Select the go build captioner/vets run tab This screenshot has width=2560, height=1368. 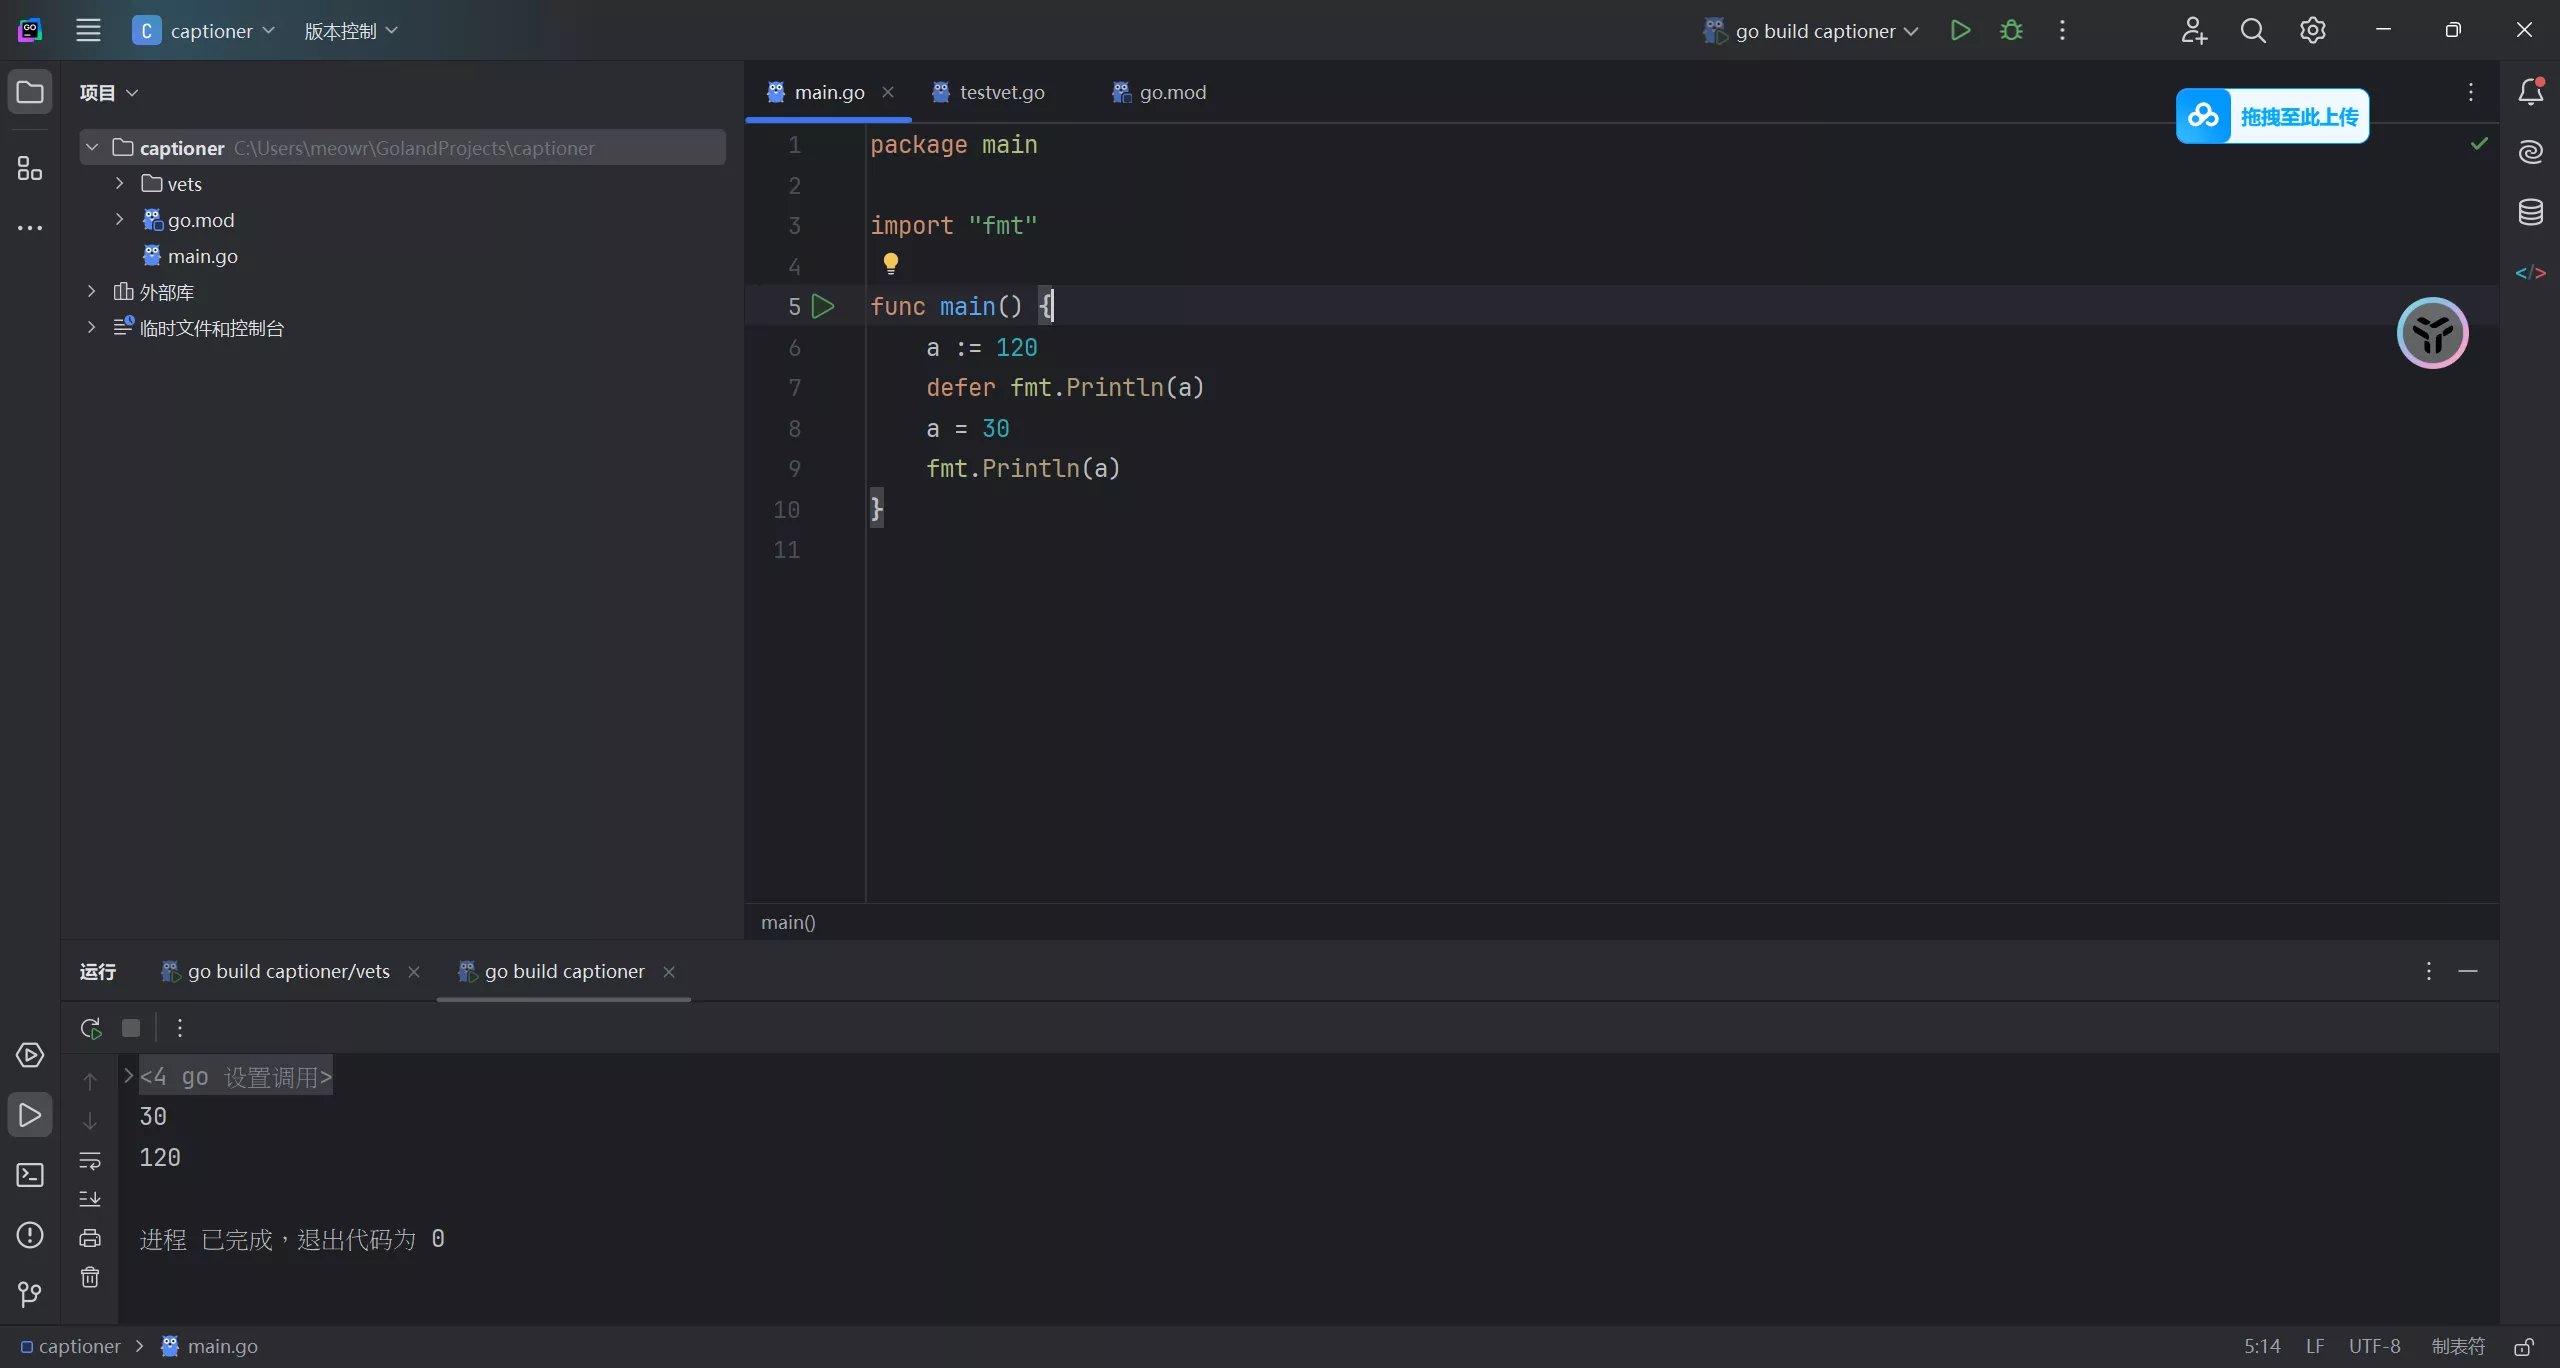[288, 971]
